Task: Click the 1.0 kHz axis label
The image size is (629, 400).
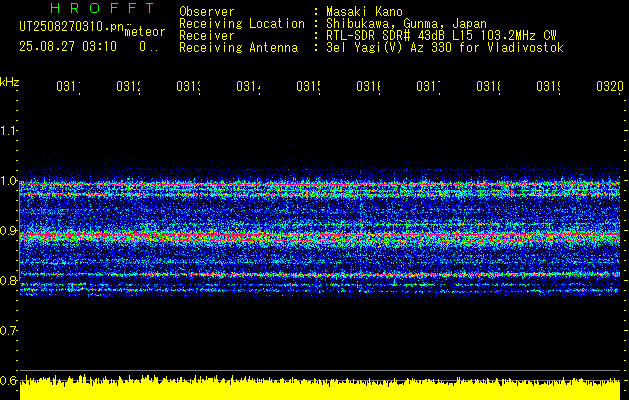Action: pyautogui.click(x=9, y=180)
